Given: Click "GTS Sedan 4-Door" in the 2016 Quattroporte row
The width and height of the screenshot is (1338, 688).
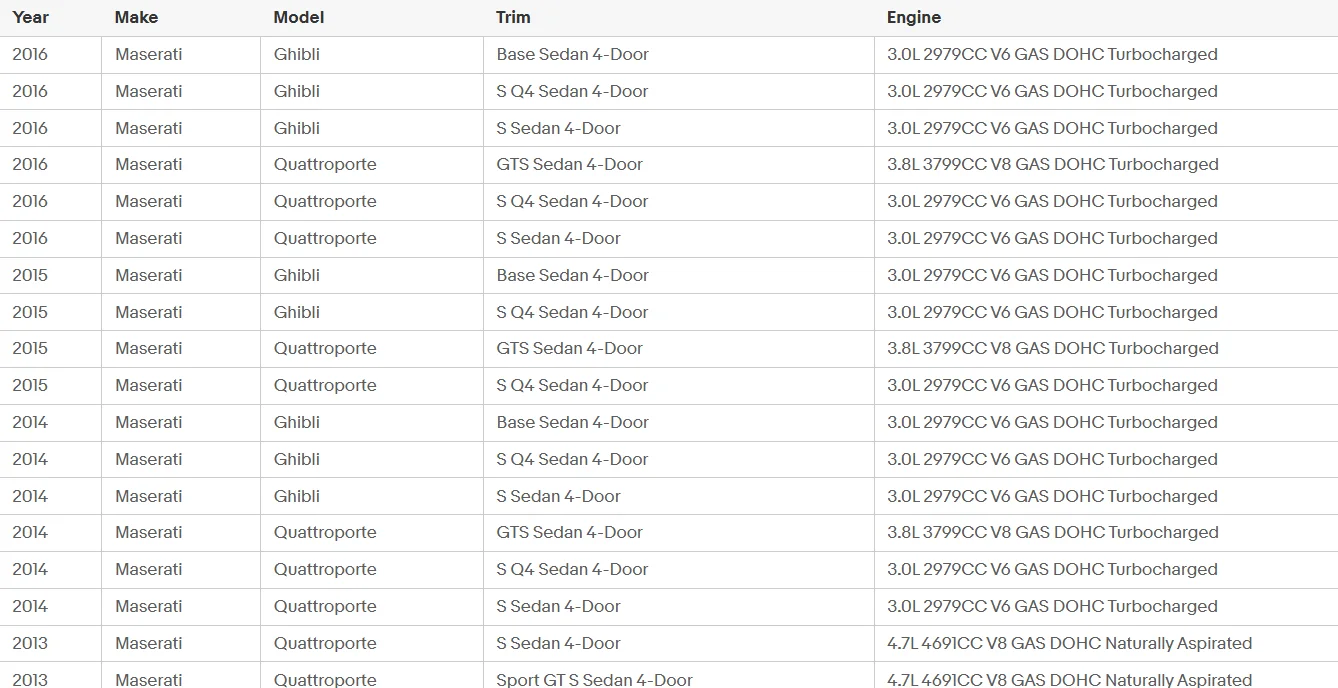Looking at the screenshot, I should pyautogui.click(x=570, y=164).
